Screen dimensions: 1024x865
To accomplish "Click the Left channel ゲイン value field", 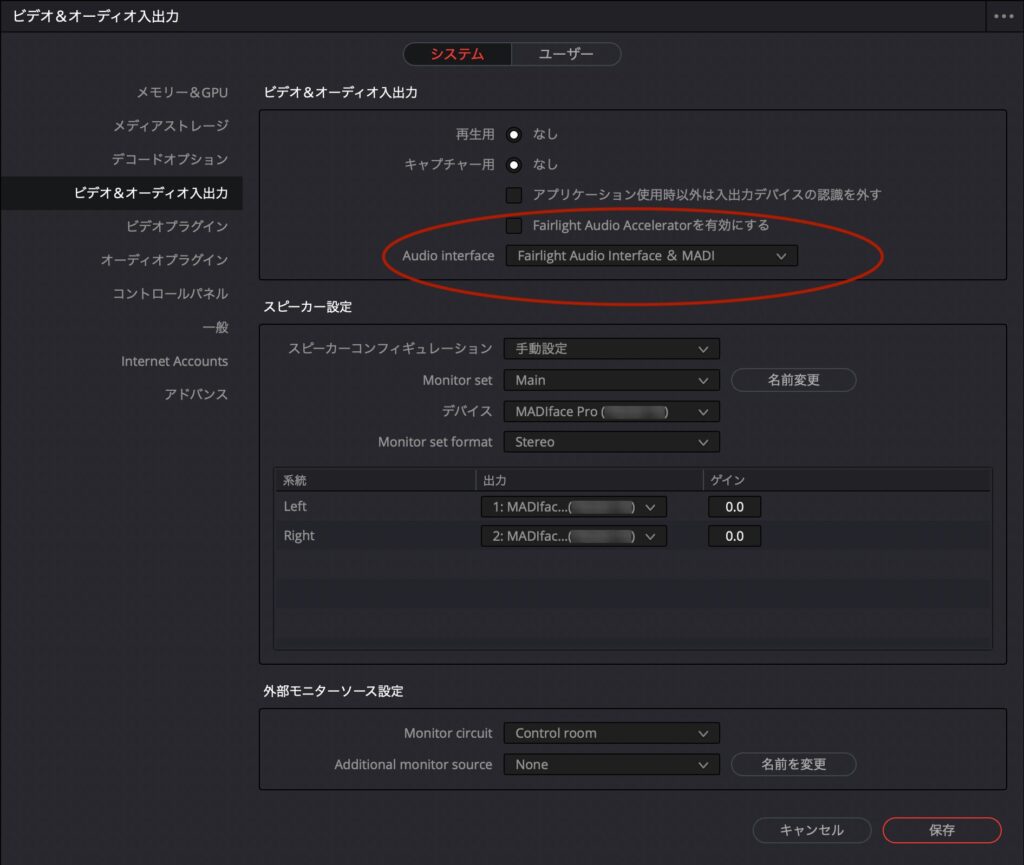I will [735, 507].
